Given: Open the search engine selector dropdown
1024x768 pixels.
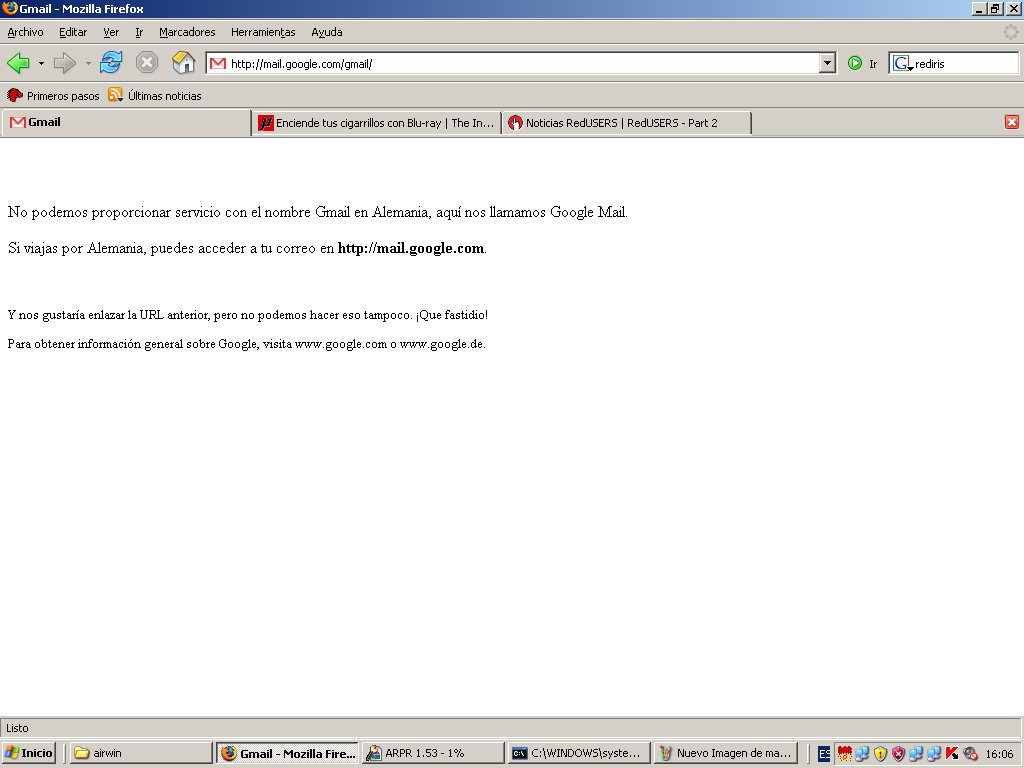Looking at the screenshot, I should pyautogui.click(x=903, y=63).
